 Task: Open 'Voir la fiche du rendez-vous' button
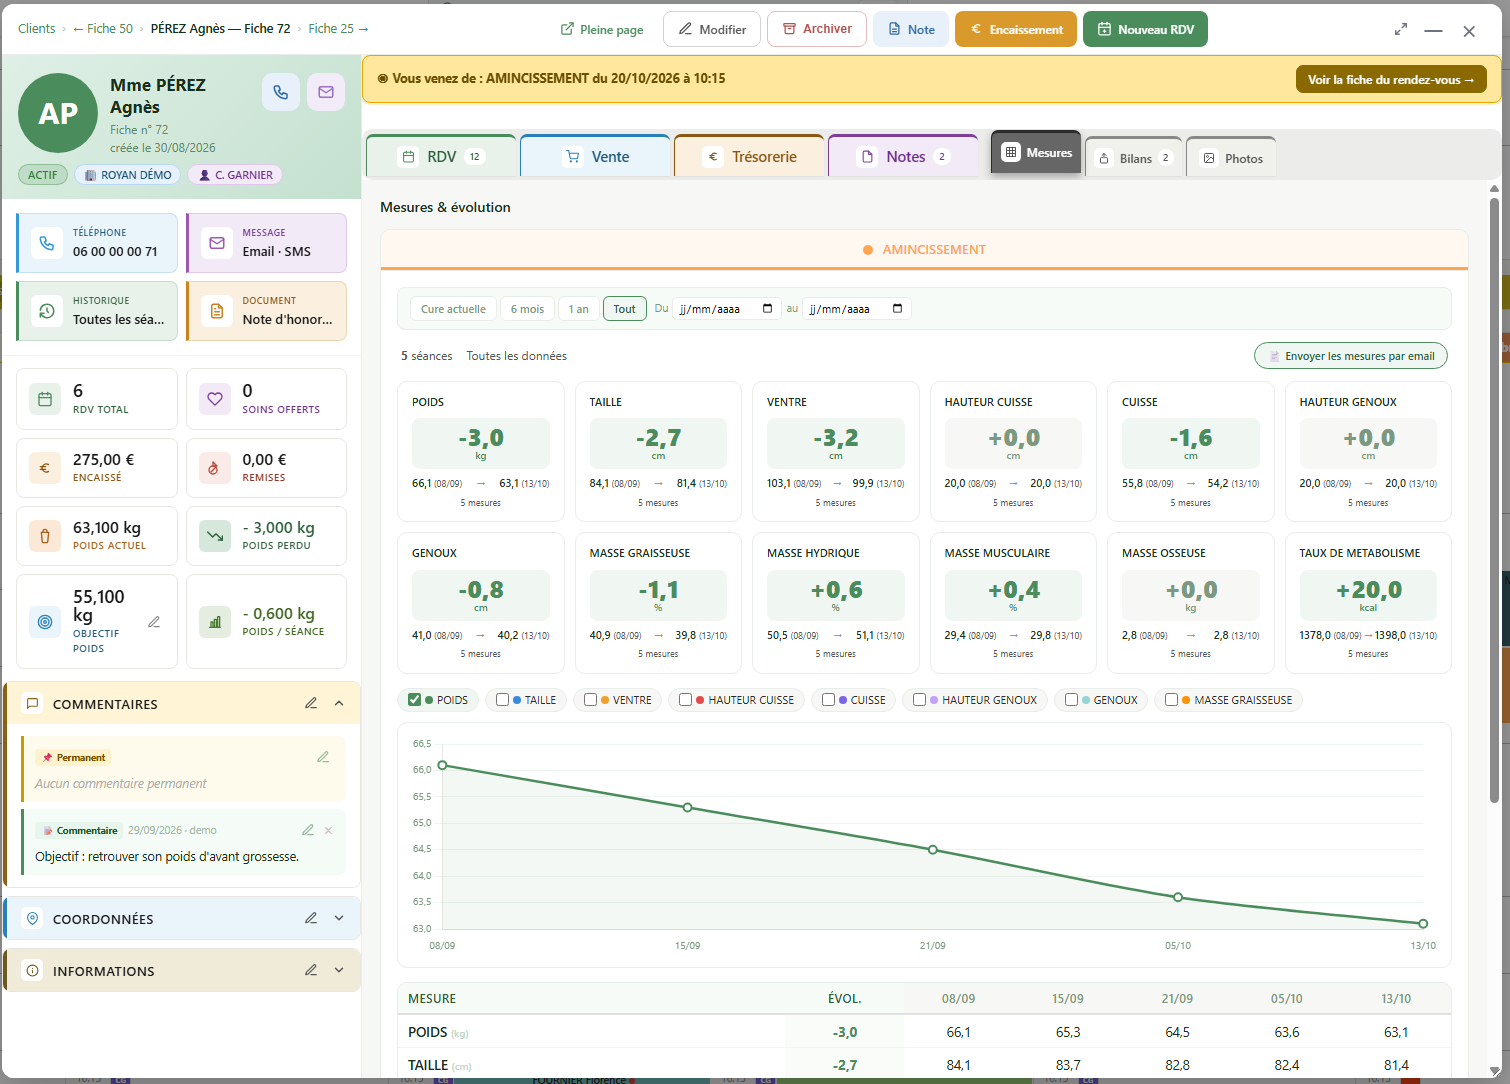1391,80
